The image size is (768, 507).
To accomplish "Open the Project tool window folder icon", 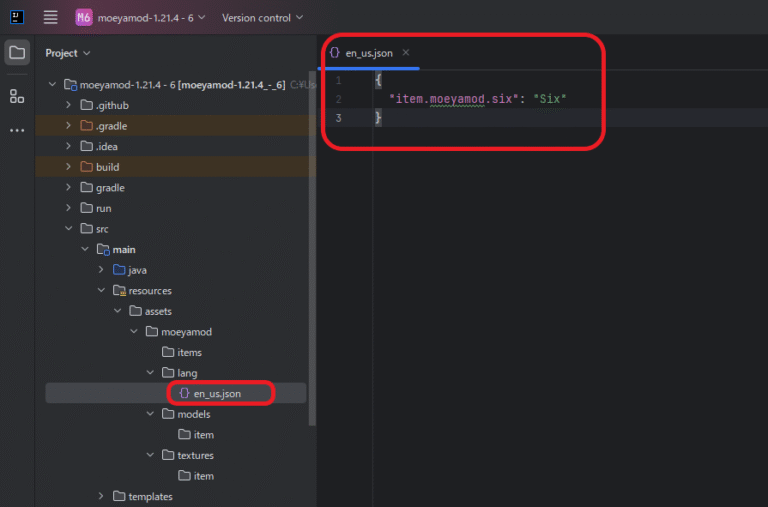I will pyautogui.click(x=17, y=52).
